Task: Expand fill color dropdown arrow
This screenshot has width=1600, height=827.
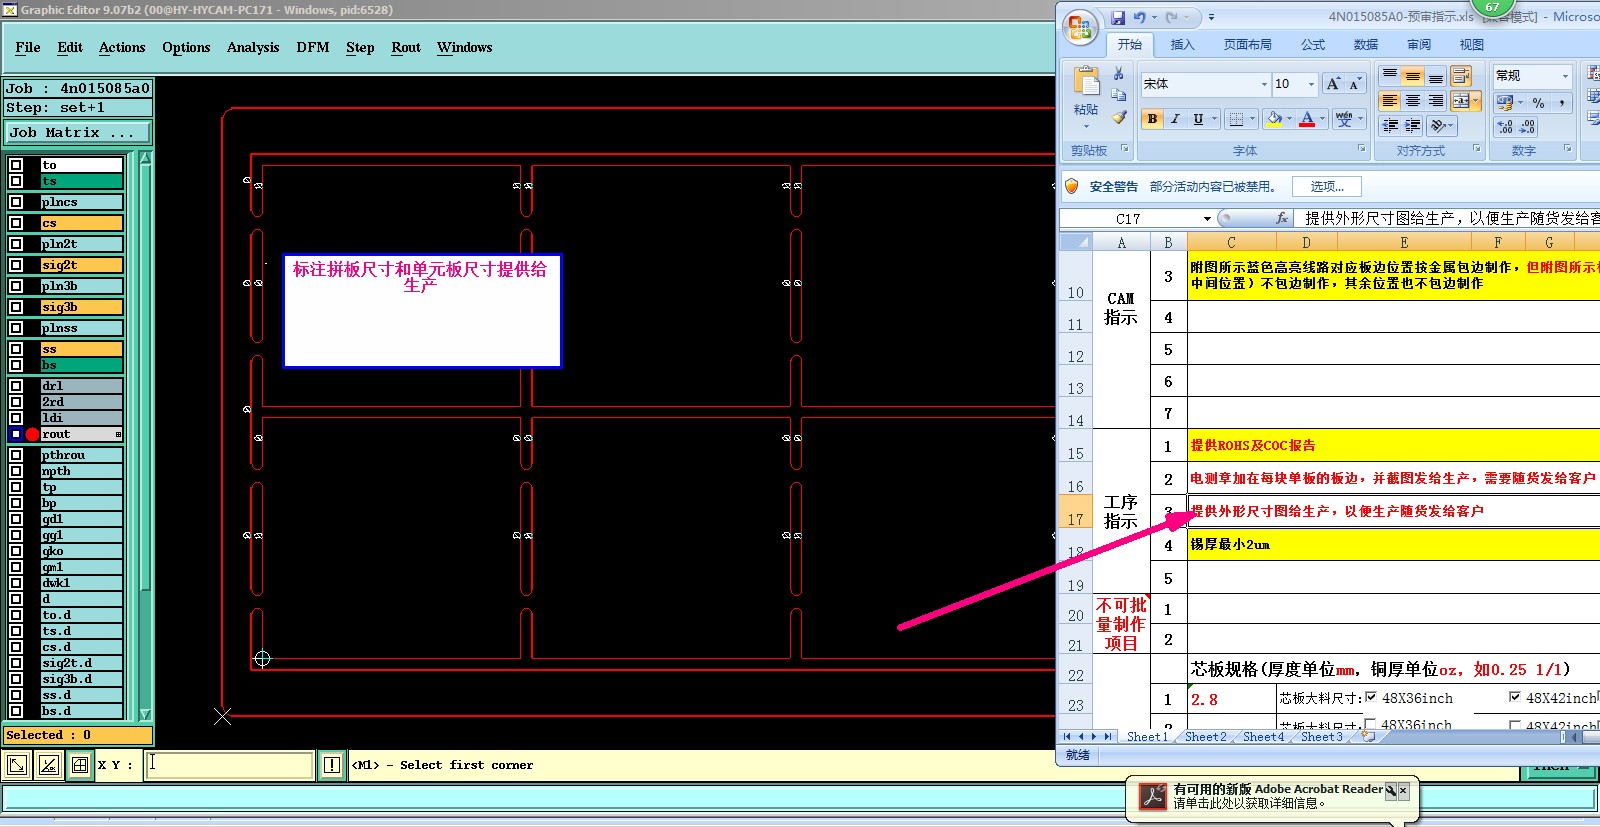Action: [x=1290, y=119]
